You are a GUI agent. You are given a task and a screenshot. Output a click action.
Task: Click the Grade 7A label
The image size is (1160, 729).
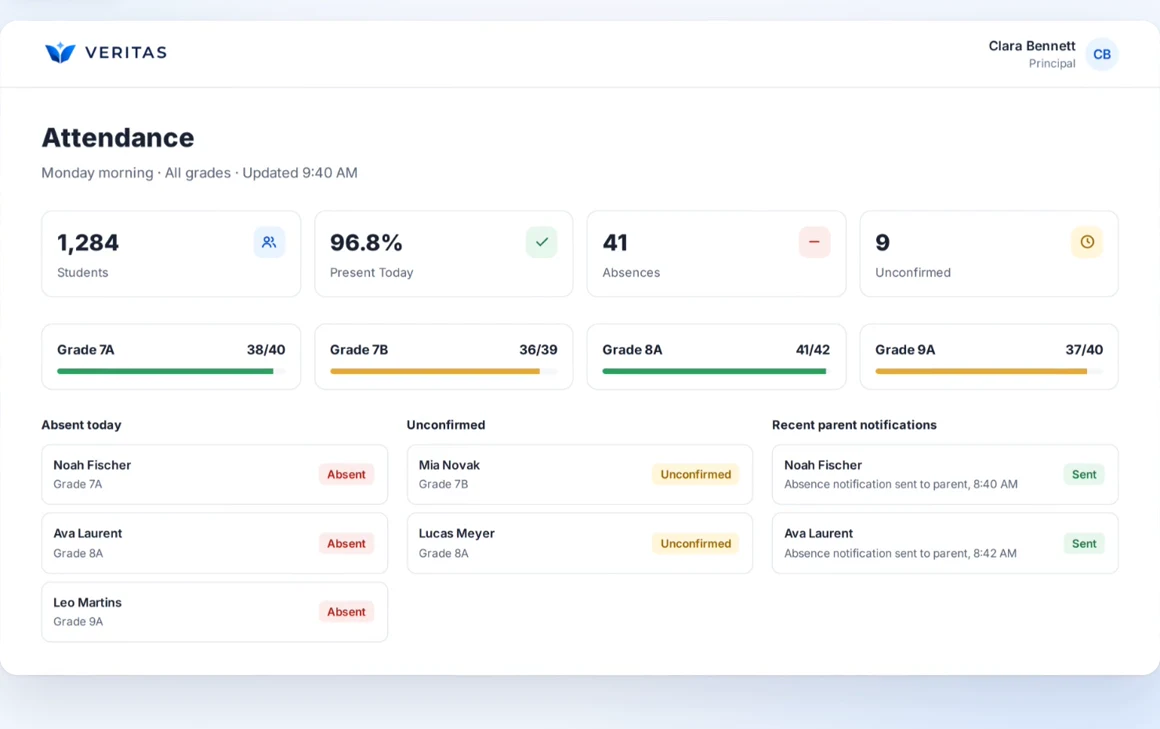coord(86,349)
